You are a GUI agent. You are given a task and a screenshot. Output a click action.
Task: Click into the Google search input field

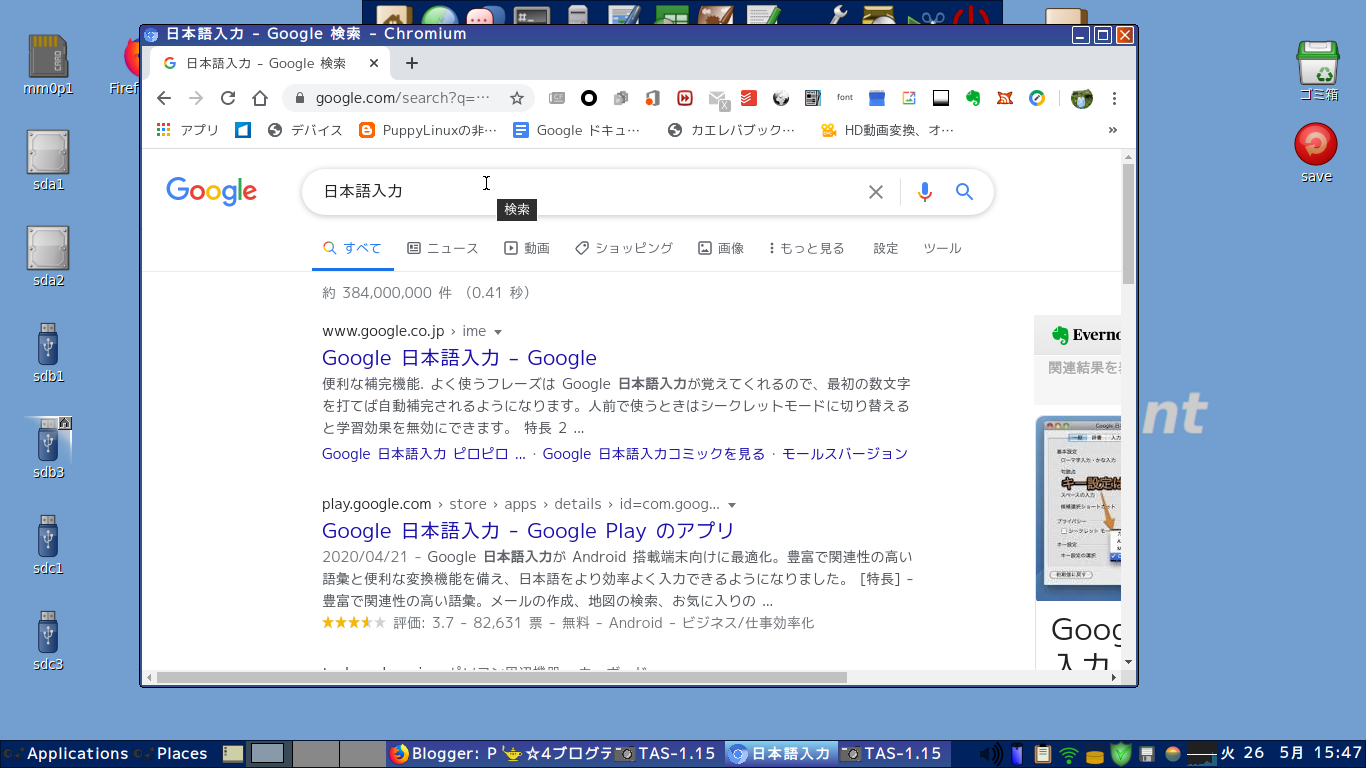coord(590,192)
